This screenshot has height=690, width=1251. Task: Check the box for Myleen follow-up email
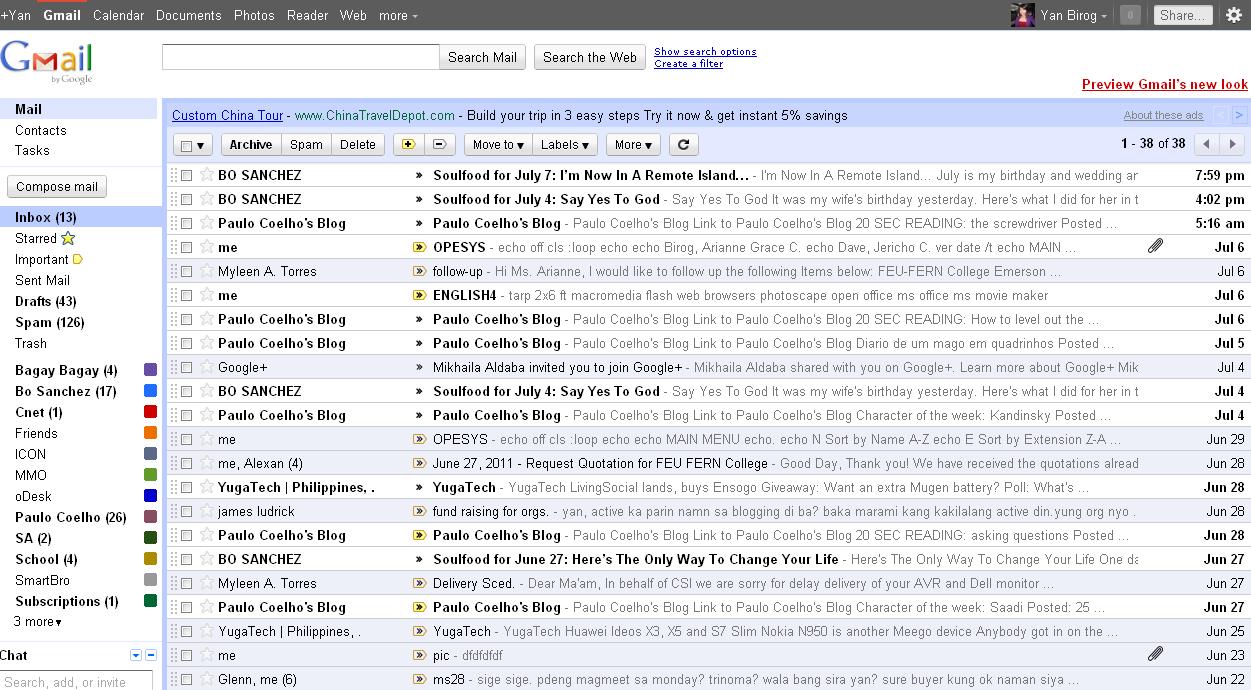coord(186,271)
